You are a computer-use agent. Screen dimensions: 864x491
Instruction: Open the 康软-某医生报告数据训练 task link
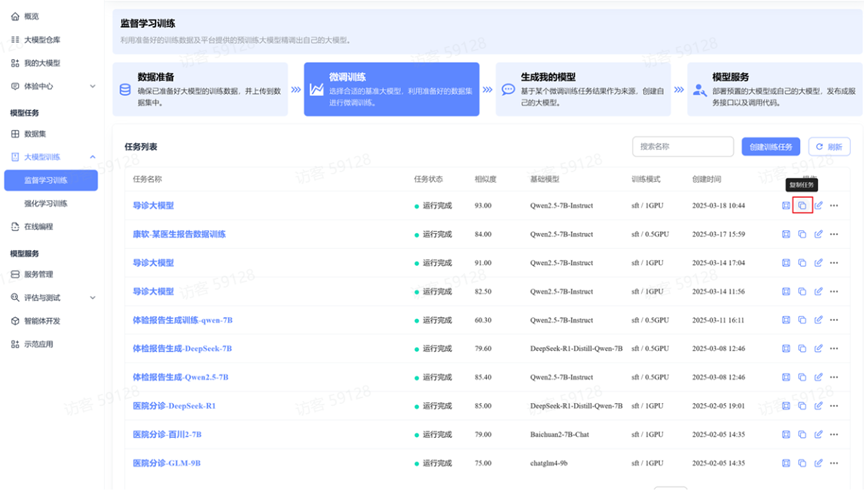click(179, 234)
